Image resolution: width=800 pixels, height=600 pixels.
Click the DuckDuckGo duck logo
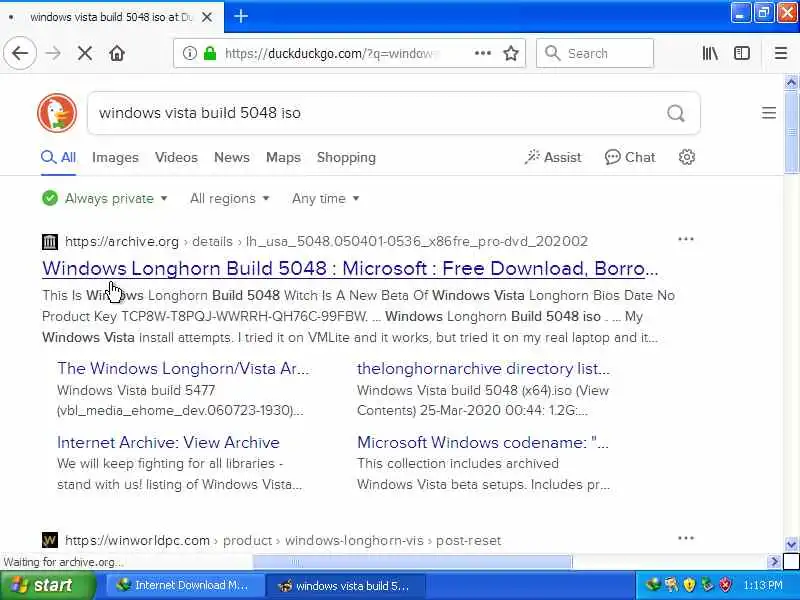click(x=57, y=113)
